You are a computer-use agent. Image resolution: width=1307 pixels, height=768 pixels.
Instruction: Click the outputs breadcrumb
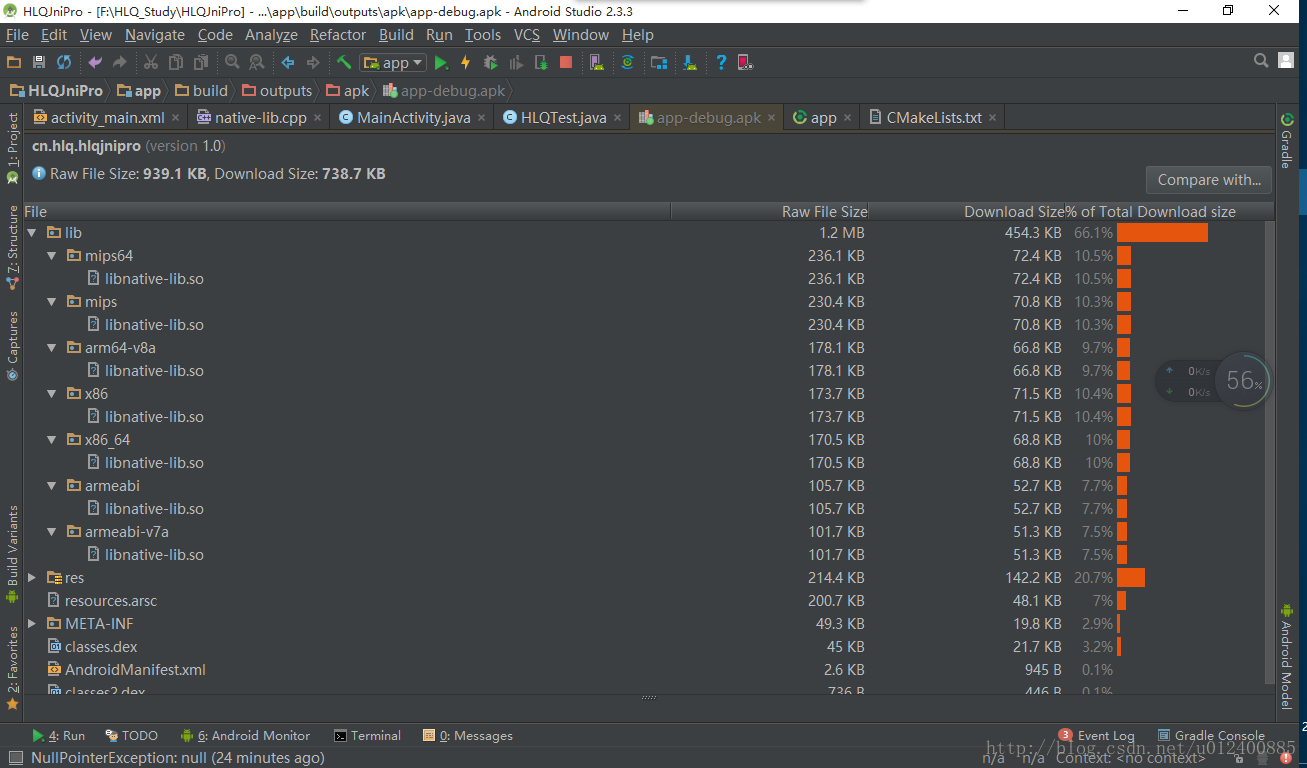278,90
